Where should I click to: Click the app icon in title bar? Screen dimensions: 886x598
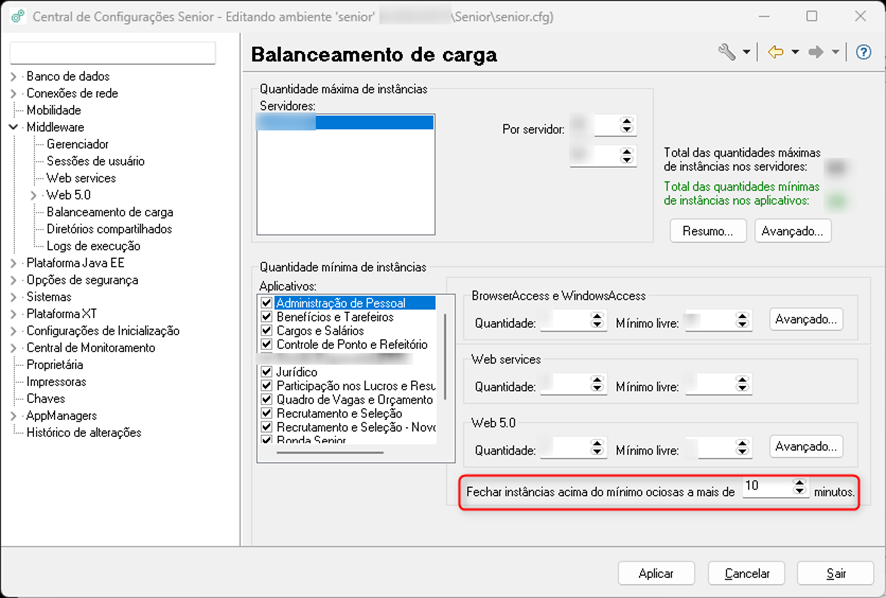coord(18,16)
